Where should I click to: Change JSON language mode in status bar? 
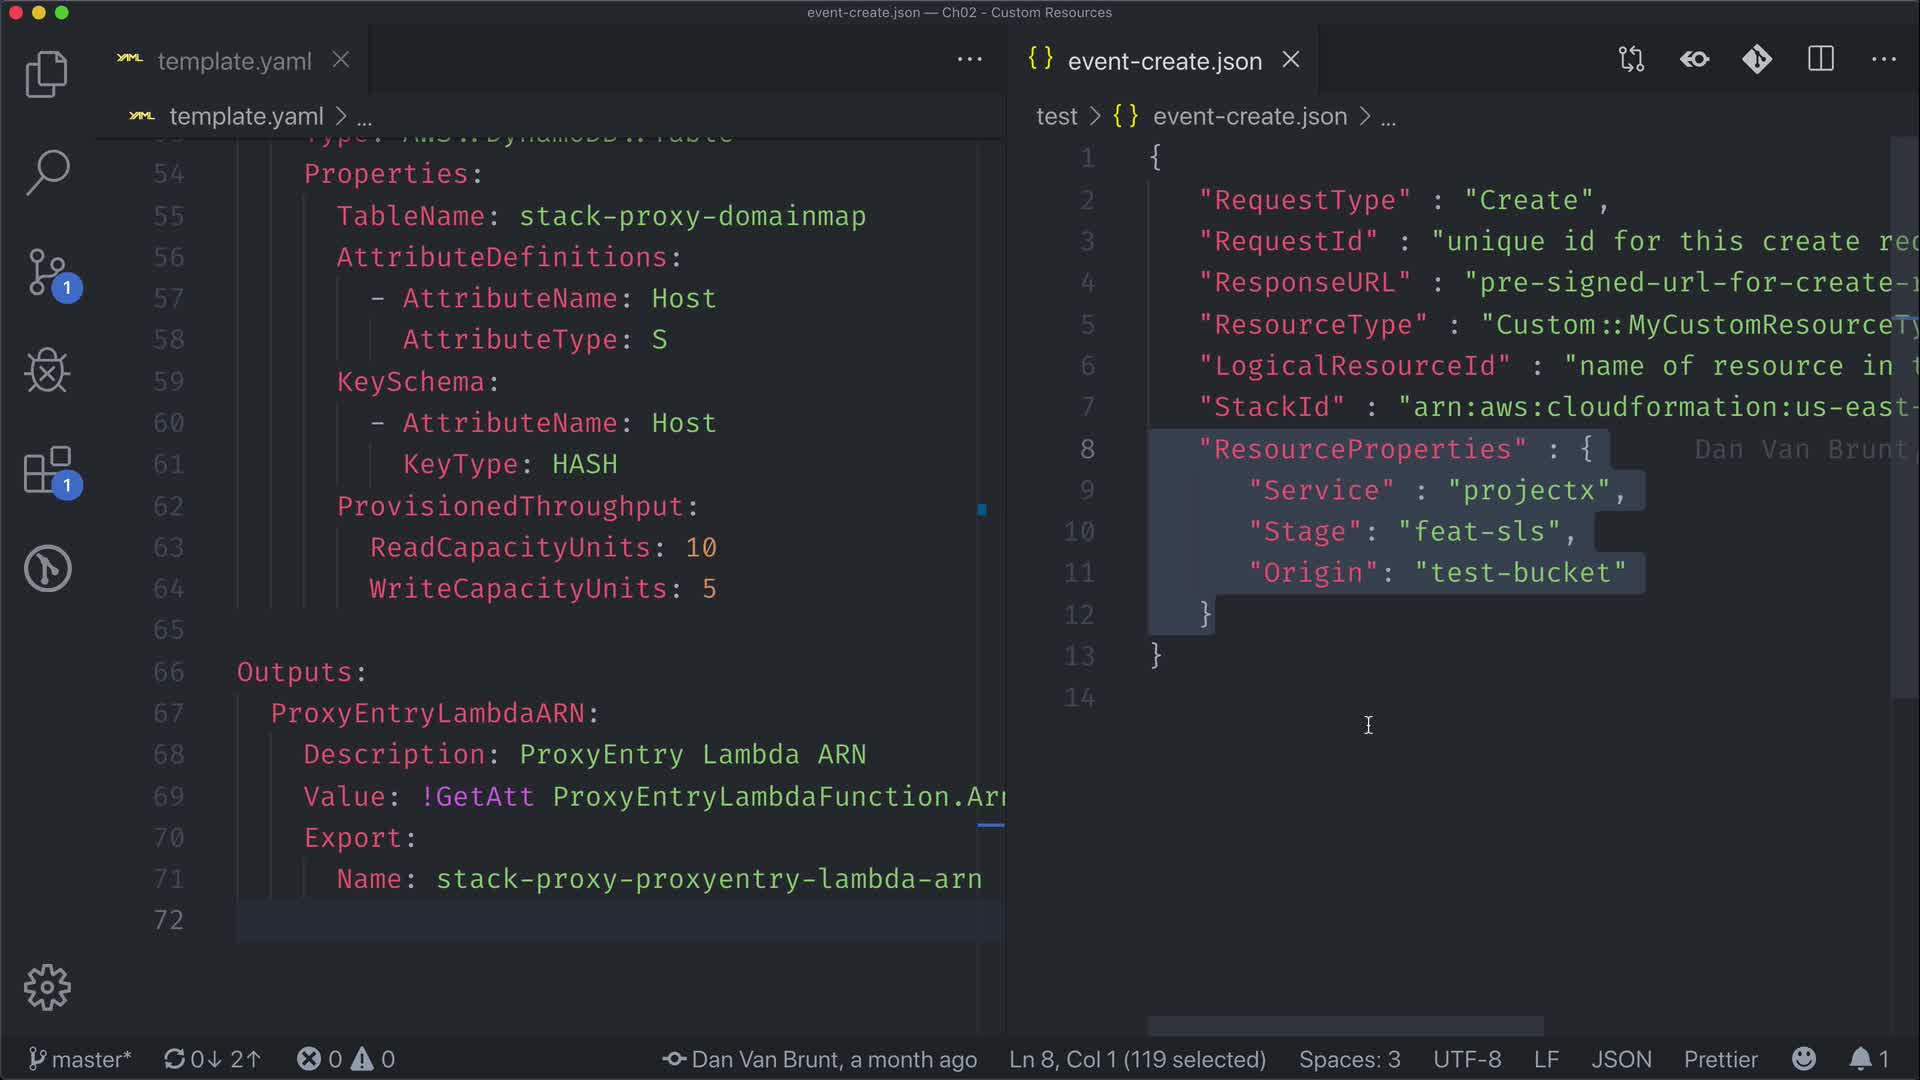1621,1059
